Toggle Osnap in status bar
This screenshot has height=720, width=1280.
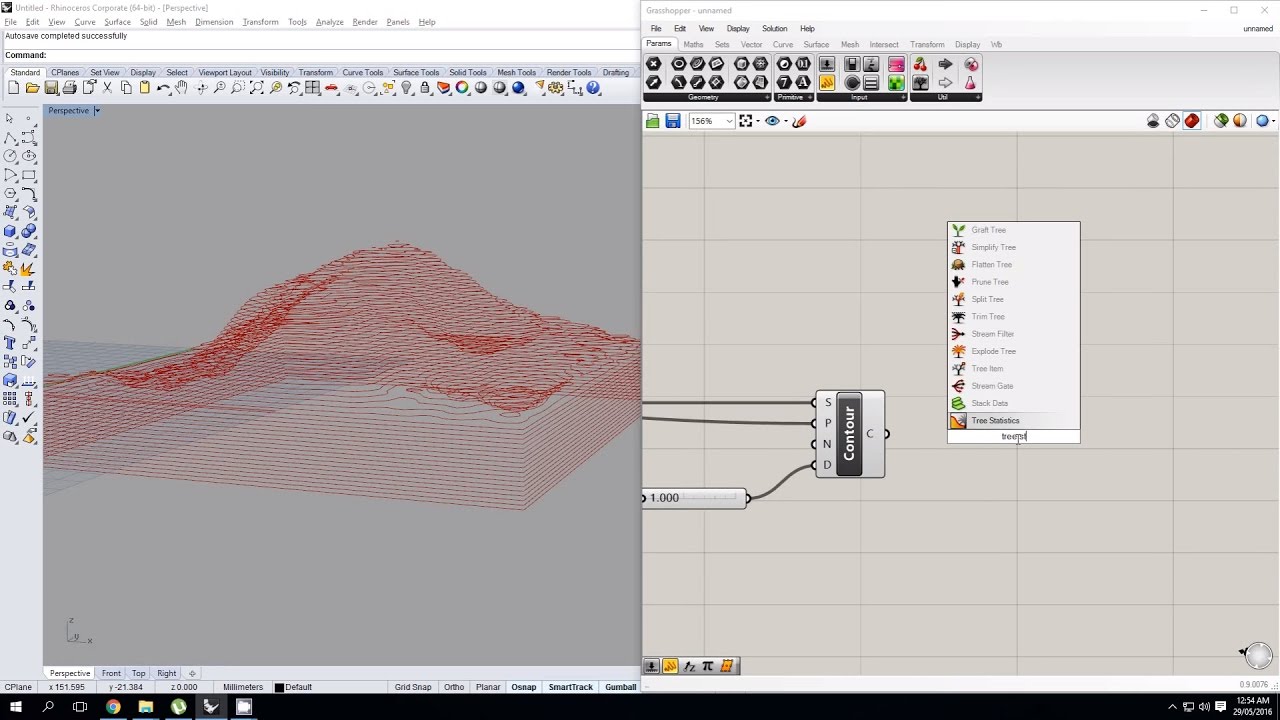[523, 687]
